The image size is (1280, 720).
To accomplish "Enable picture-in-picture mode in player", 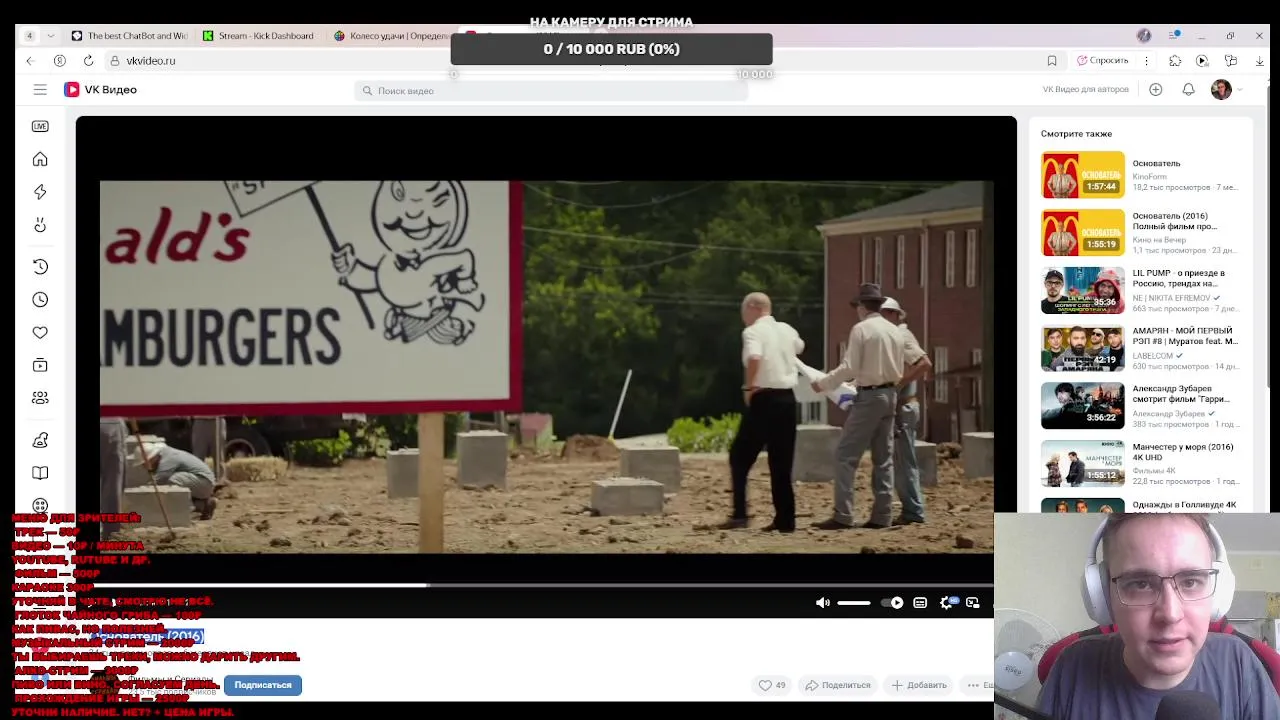I will point(972,603).
